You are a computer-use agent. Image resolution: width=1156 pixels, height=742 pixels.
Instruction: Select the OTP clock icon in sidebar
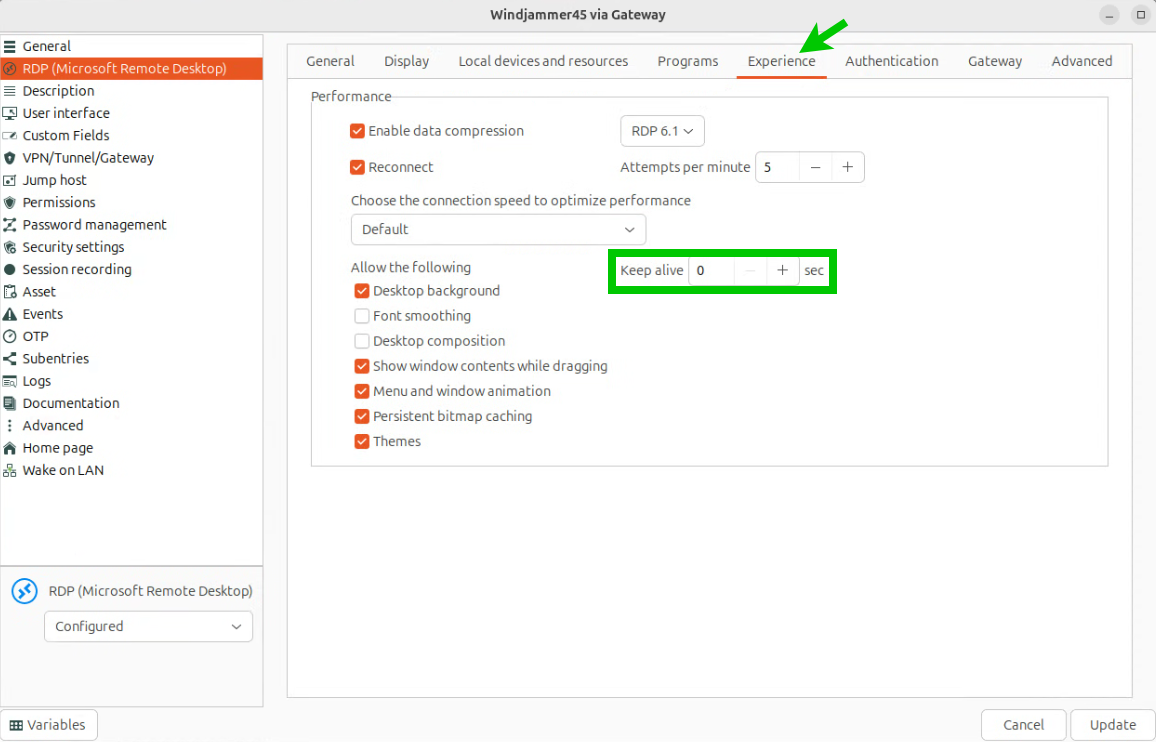[x=10, y=337]
